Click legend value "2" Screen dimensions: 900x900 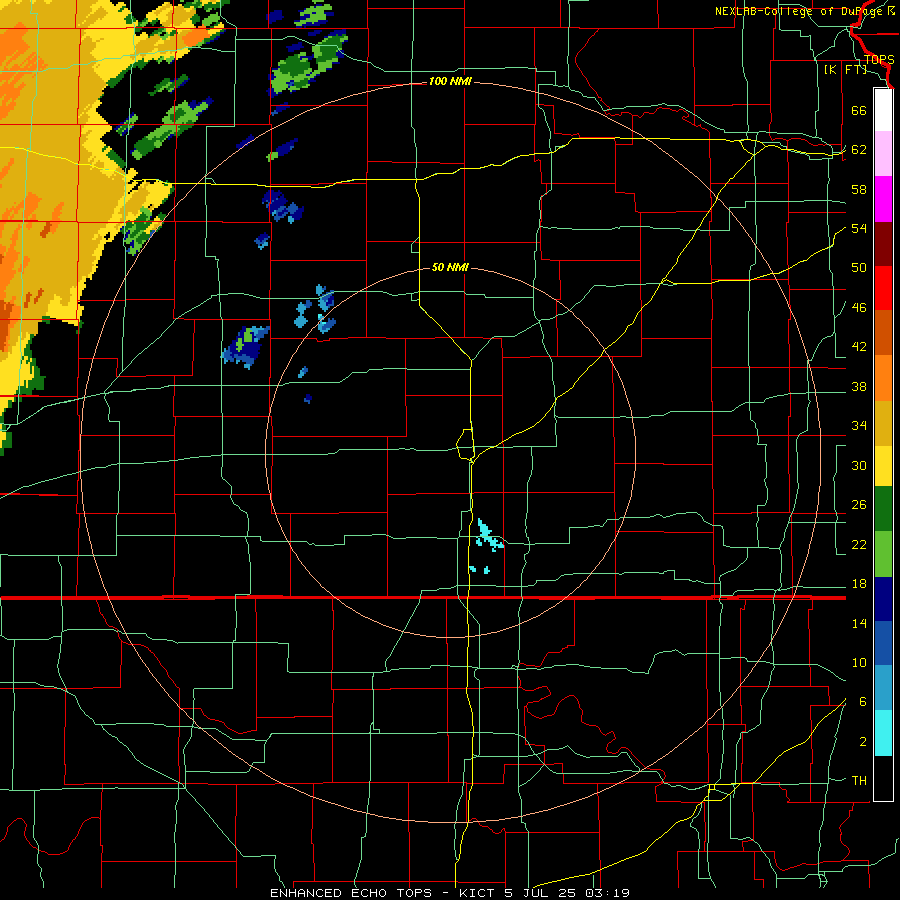click(863, 742)
